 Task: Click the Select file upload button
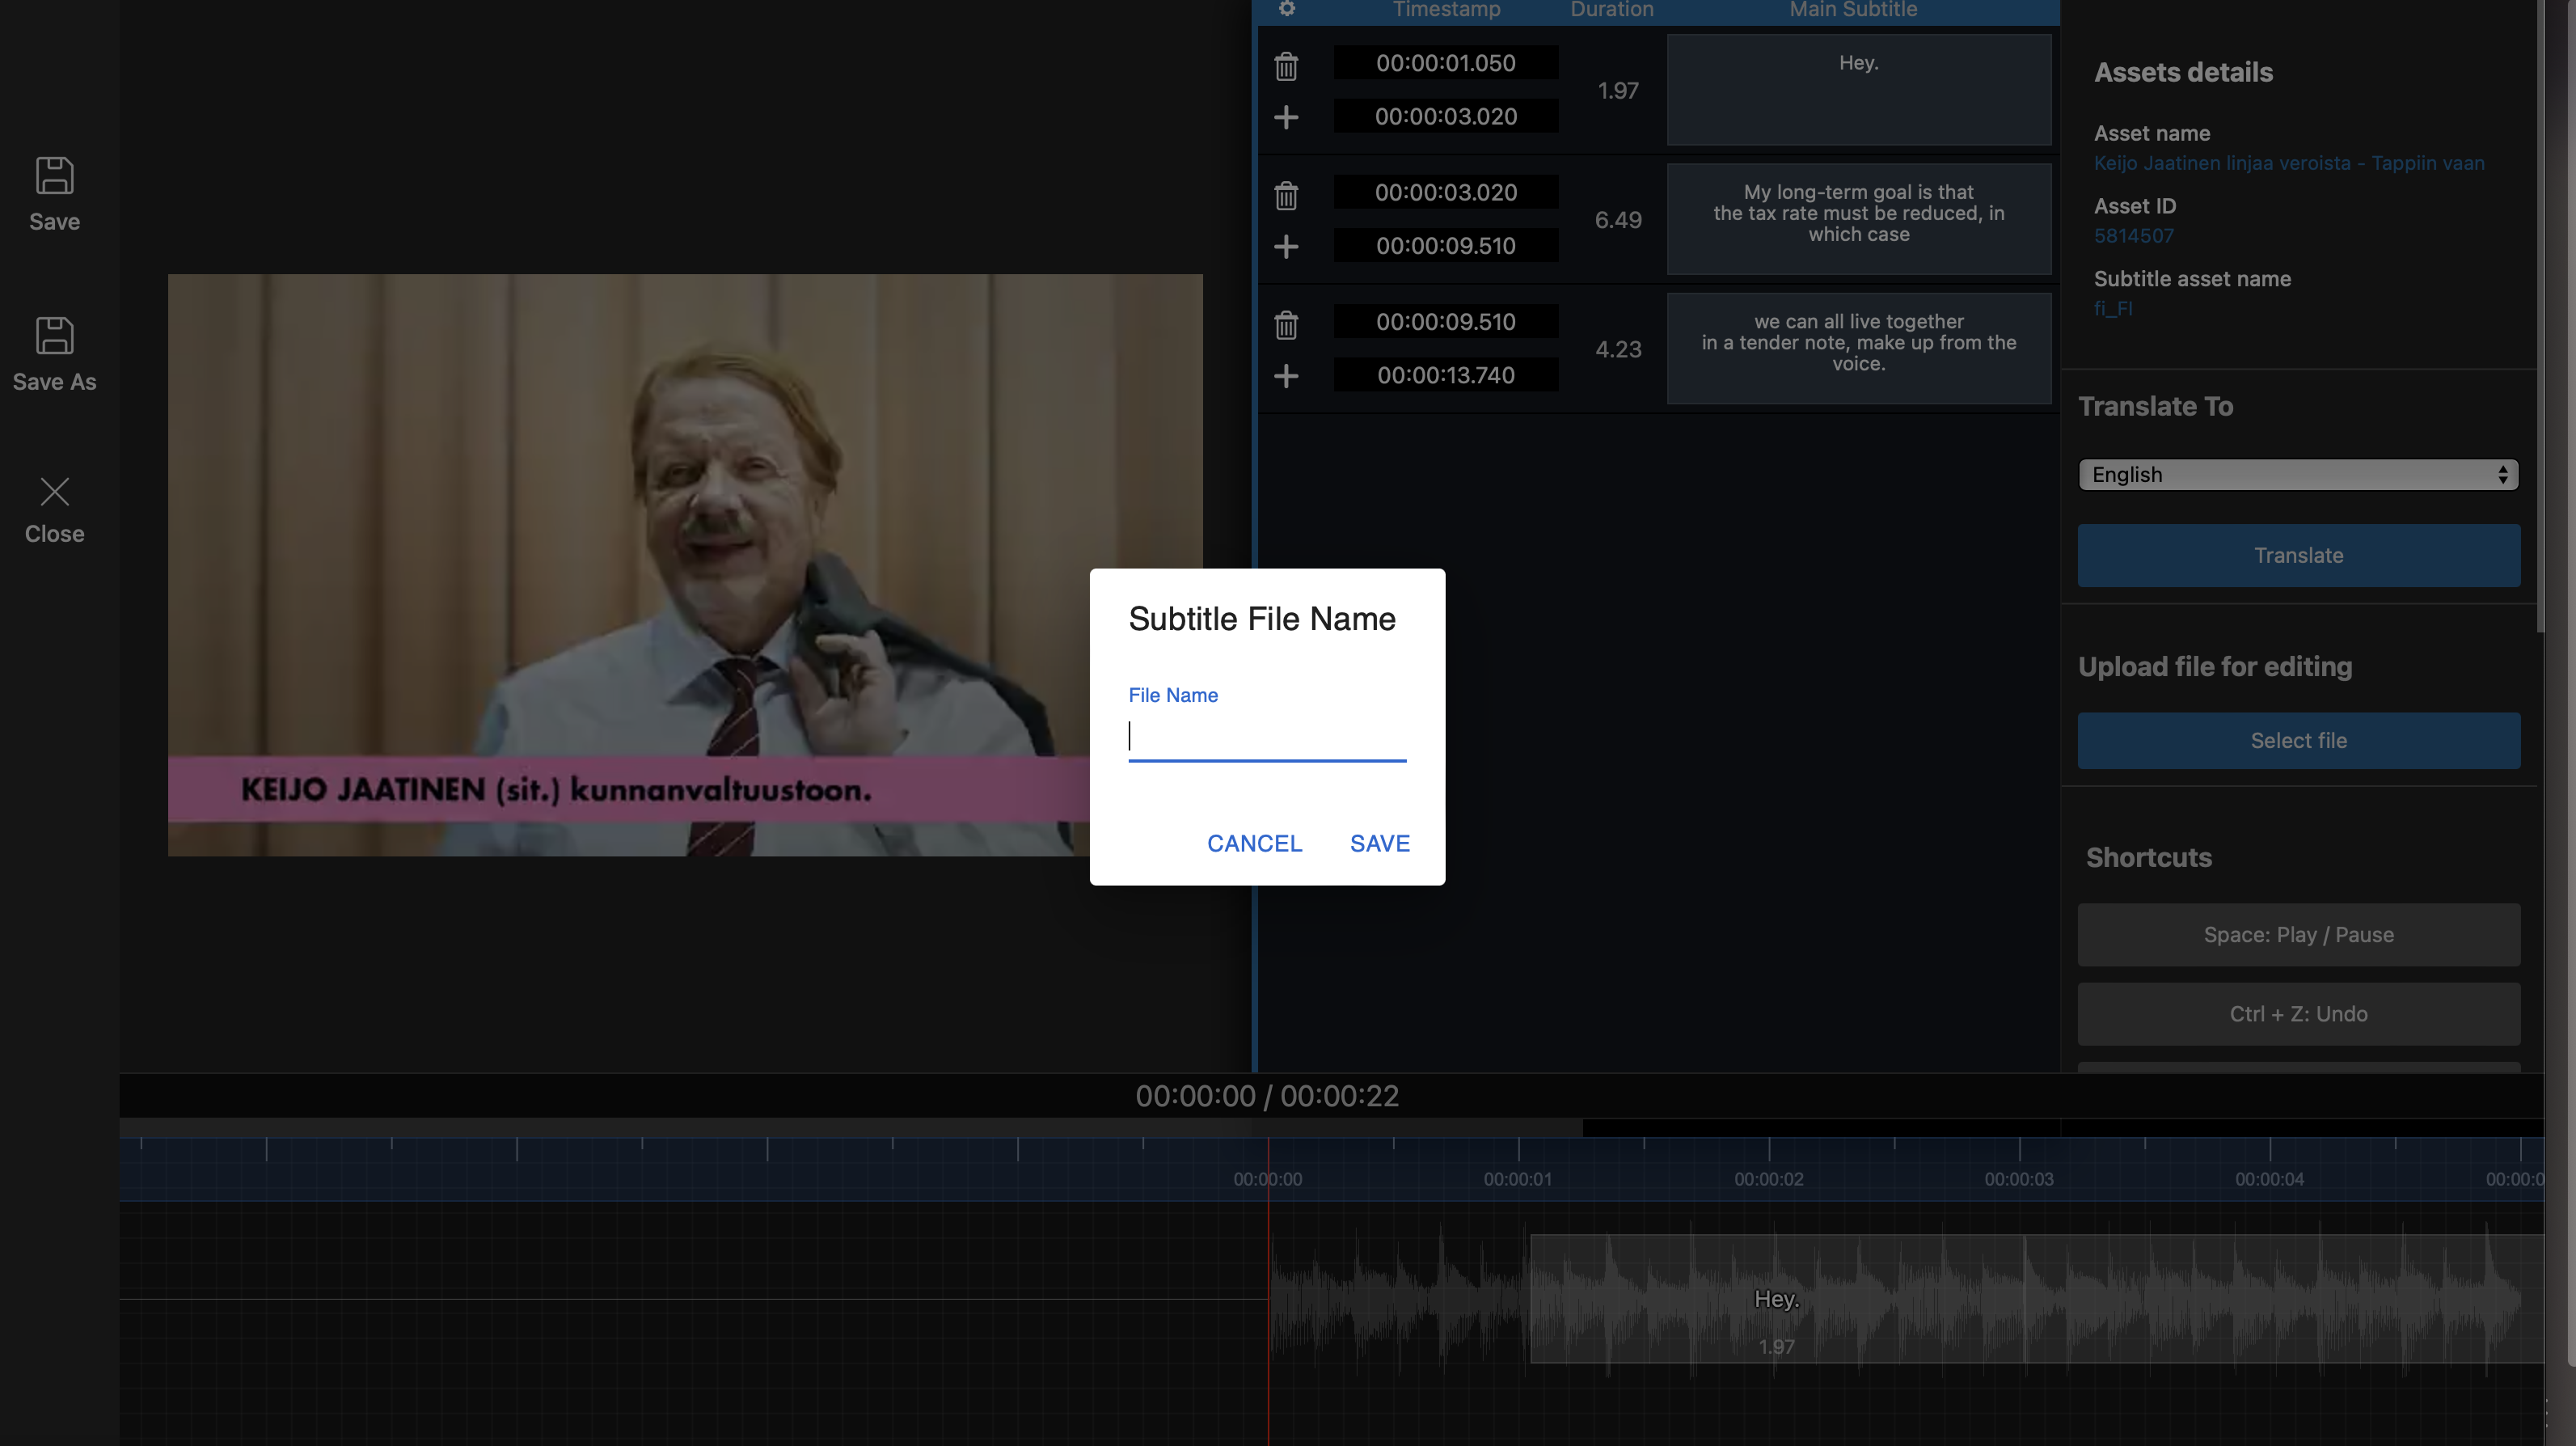[2298, 740]
